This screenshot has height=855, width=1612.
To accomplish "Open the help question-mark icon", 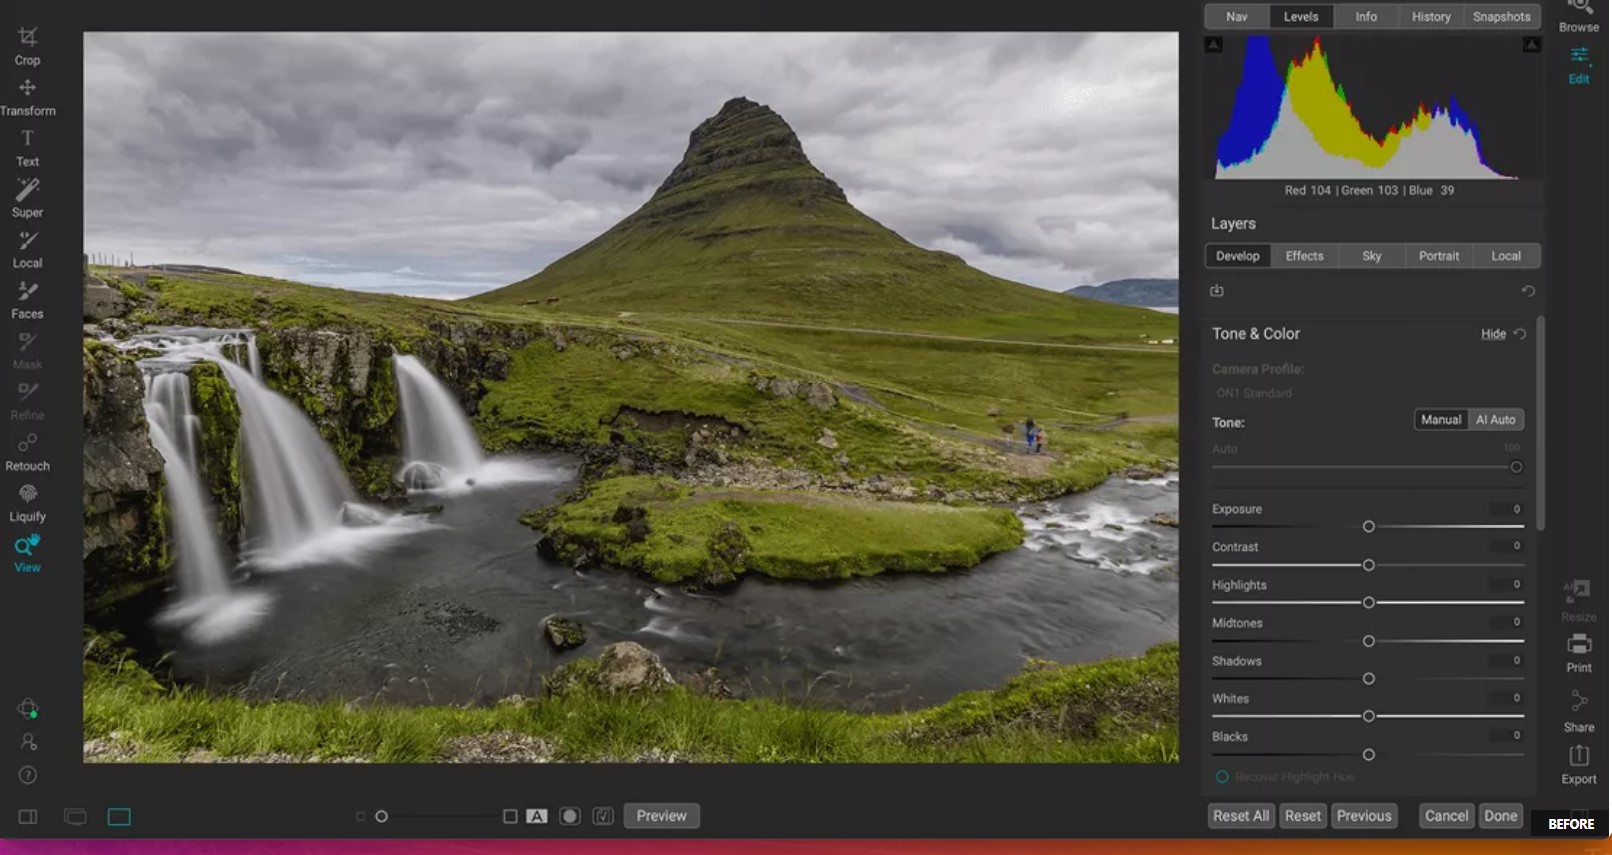I will point(28,775).
